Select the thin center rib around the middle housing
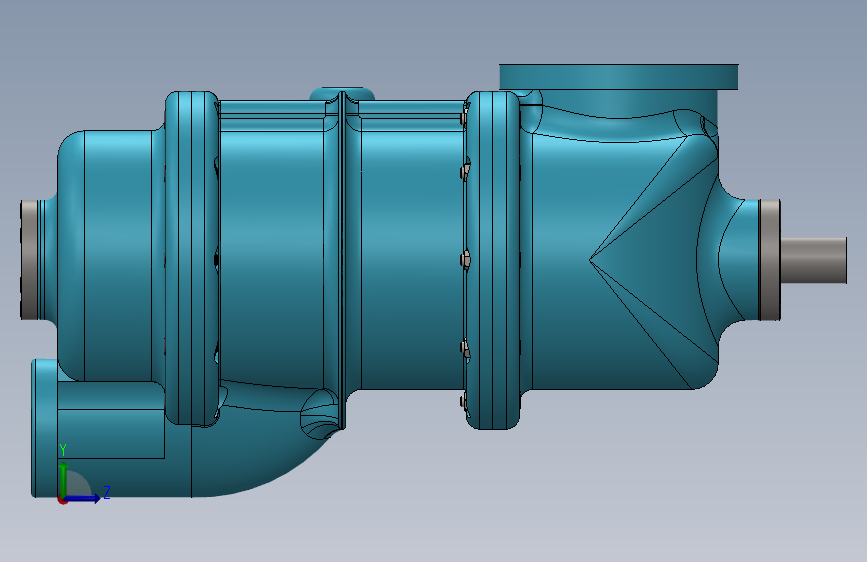867x562 pixels. click(342, 260)
